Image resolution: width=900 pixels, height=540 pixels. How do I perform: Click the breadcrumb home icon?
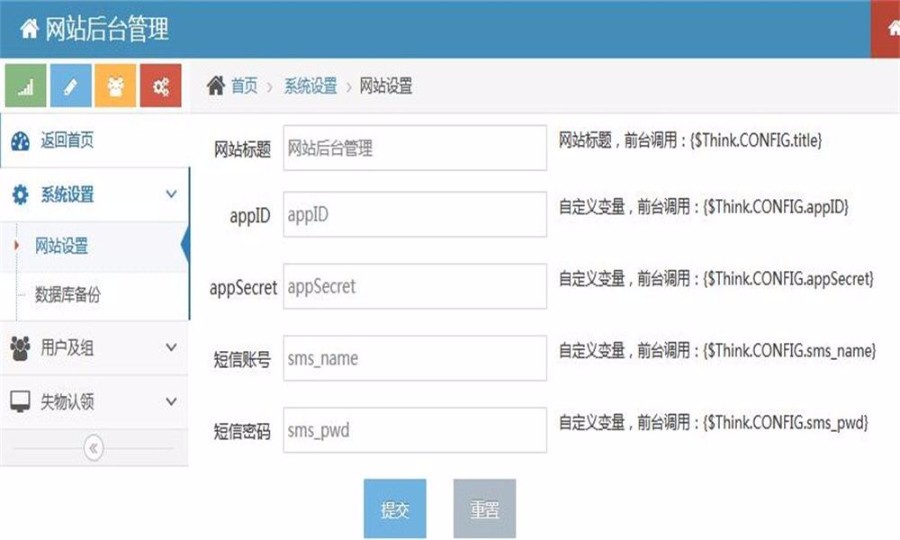click(216, 86)
